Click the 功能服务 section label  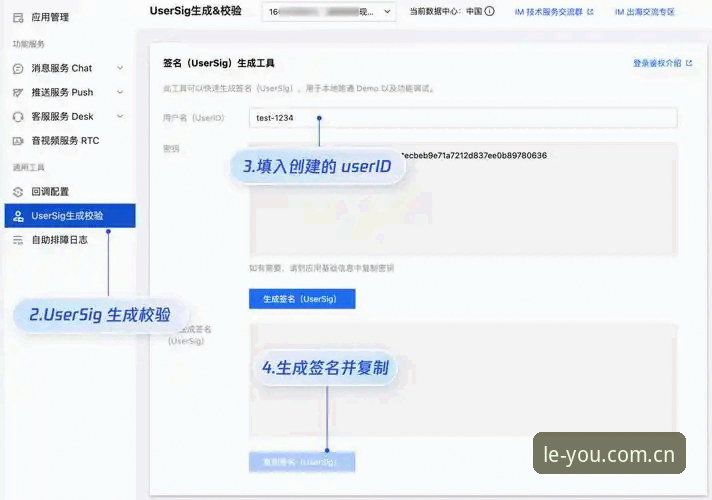pyautogui.click(x=28, y=44)
